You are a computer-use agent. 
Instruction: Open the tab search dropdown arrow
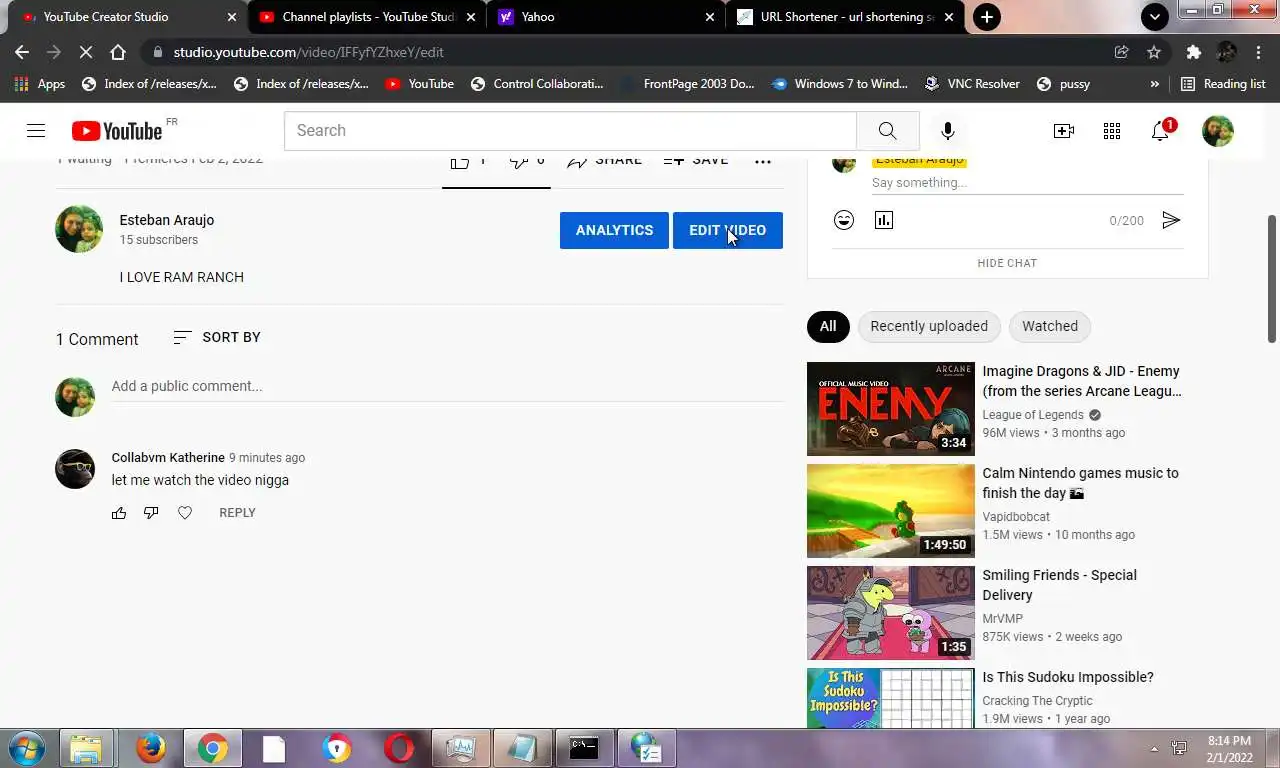tap(1155, 17)
